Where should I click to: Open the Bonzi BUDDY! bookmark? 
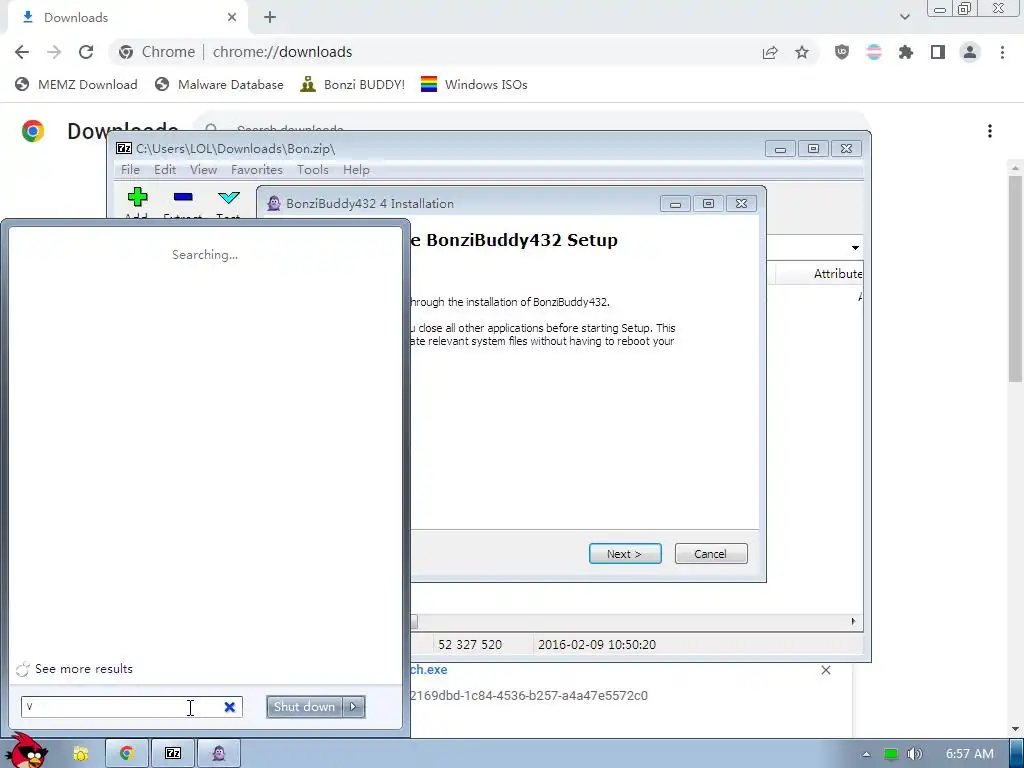tap(353, 84)
